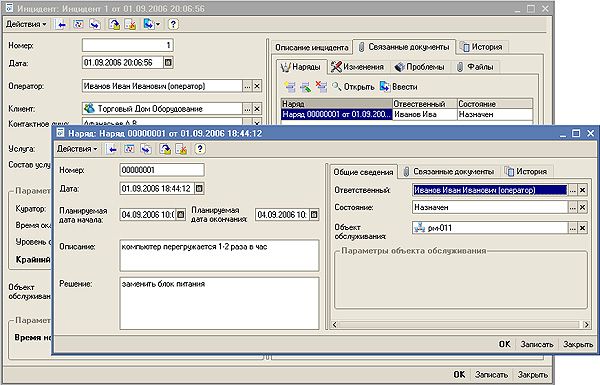Click the Номер field showing 00000001
The height and width of the screenshot is (385, 600).
pos(162,170)
